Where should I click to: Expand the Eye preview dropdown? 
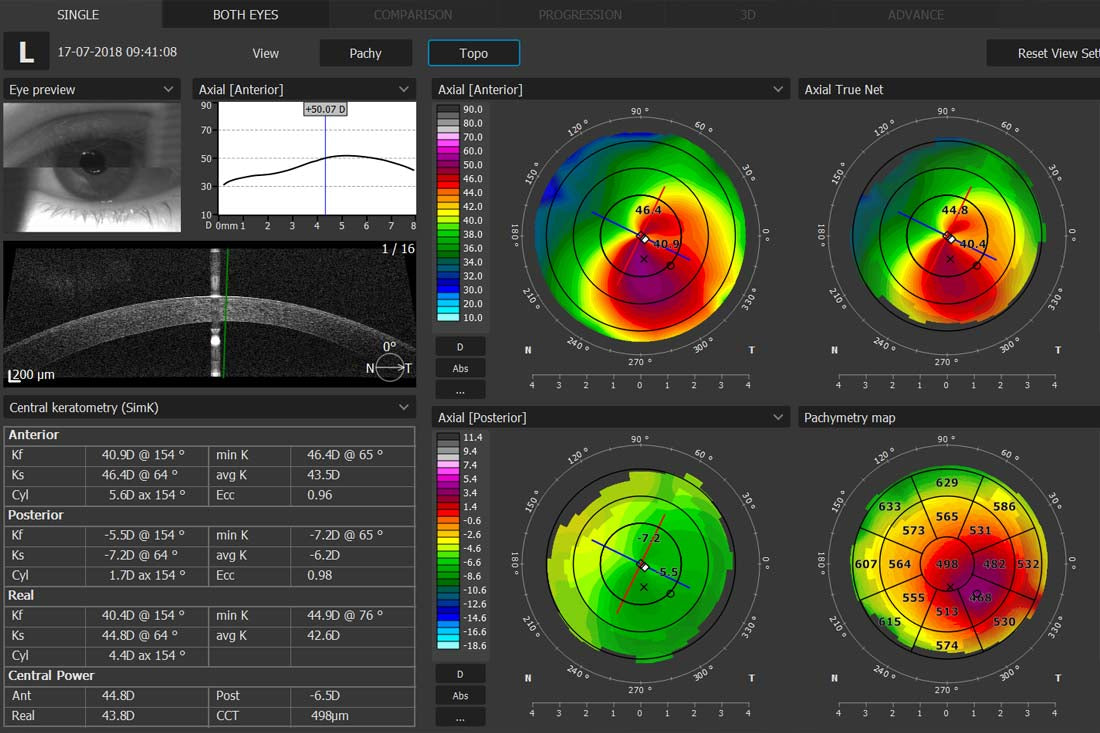(x=169, y=90)
